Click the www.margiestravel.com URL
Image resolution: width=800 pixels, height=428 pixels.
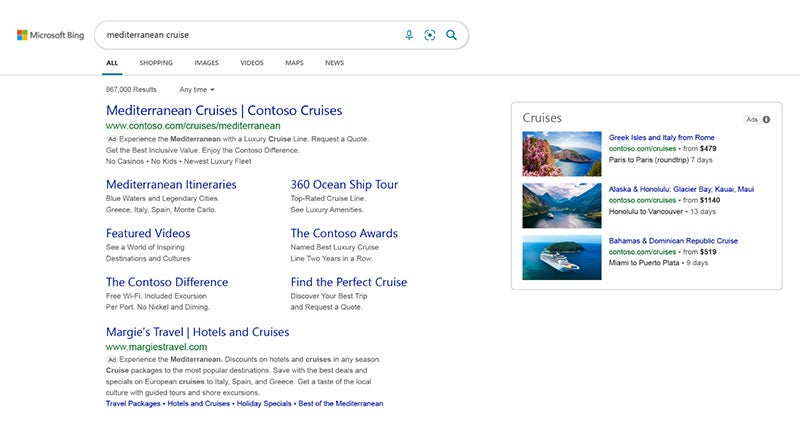156,347
